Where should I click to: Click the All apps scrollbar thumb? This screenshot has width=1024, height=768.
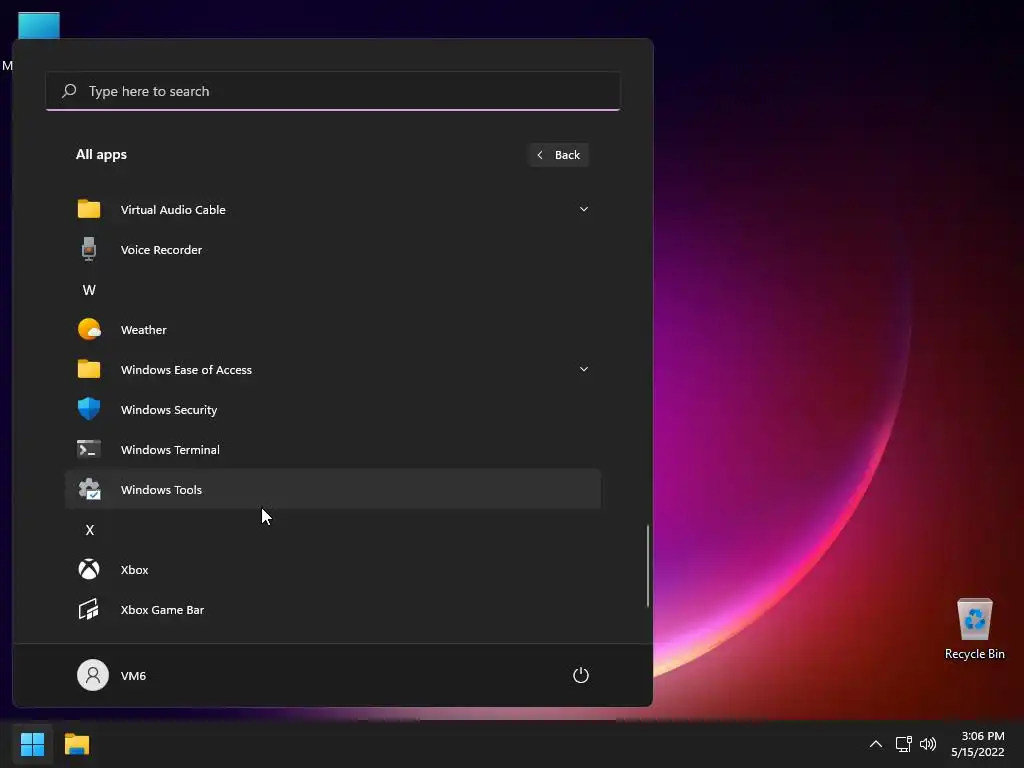pyautogui.click(x=648, y=566)
